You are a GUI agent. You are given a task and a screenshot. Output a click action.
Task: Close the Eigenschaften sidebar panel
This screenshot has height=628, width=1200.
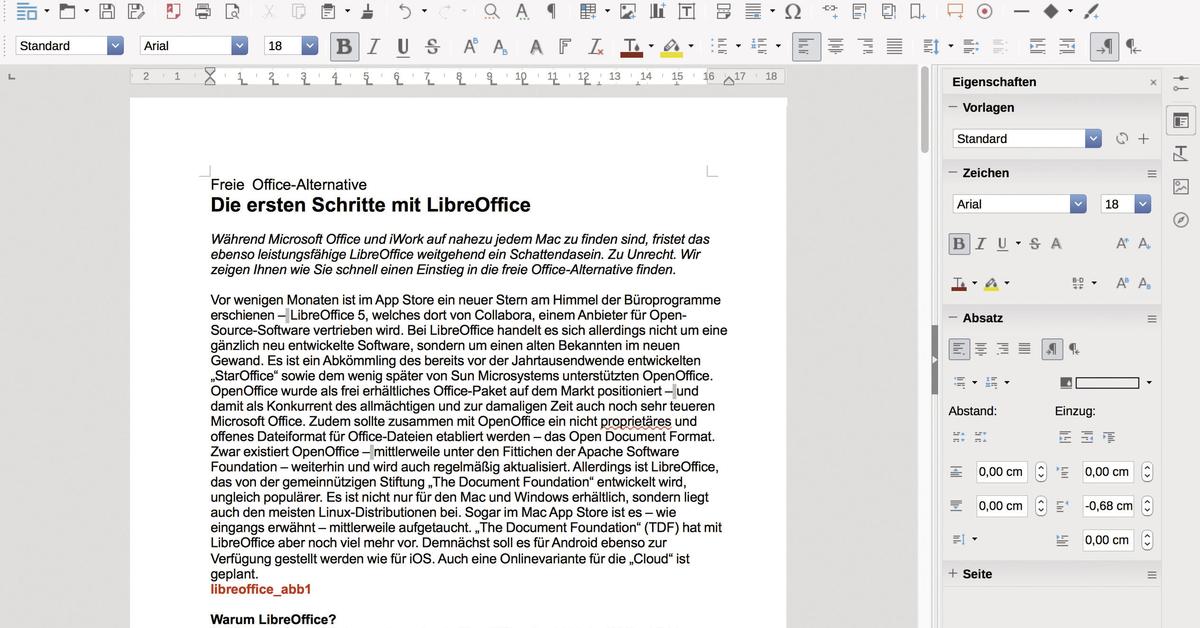pos(1152,82)
